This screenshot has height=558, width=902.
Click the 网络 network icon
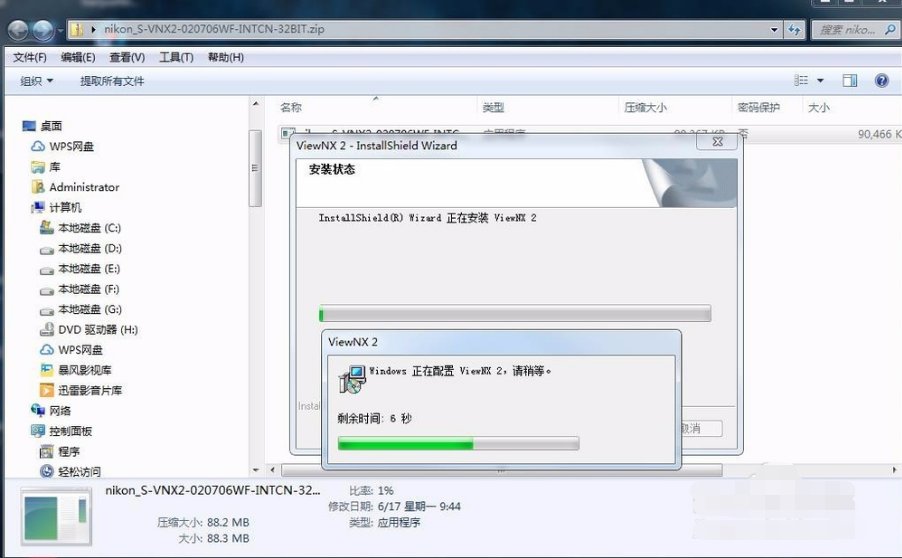(37, 410)
